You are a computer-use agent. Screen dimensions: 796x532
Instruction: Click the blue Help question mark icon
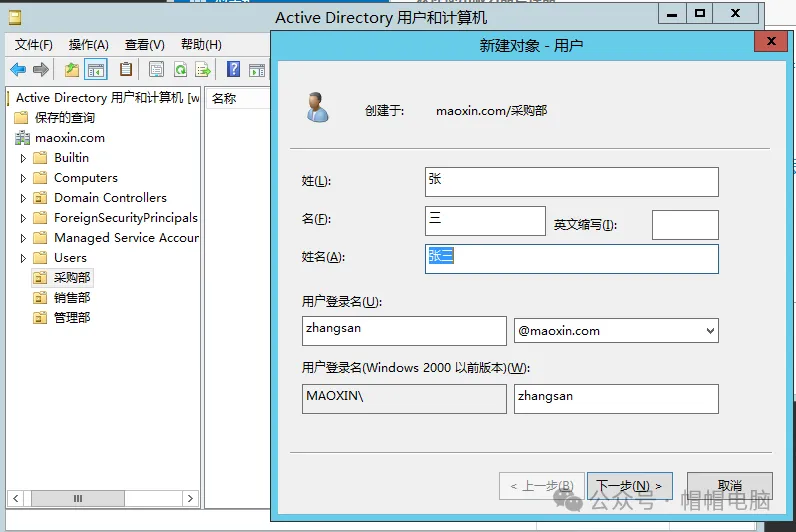click(233, 69)
